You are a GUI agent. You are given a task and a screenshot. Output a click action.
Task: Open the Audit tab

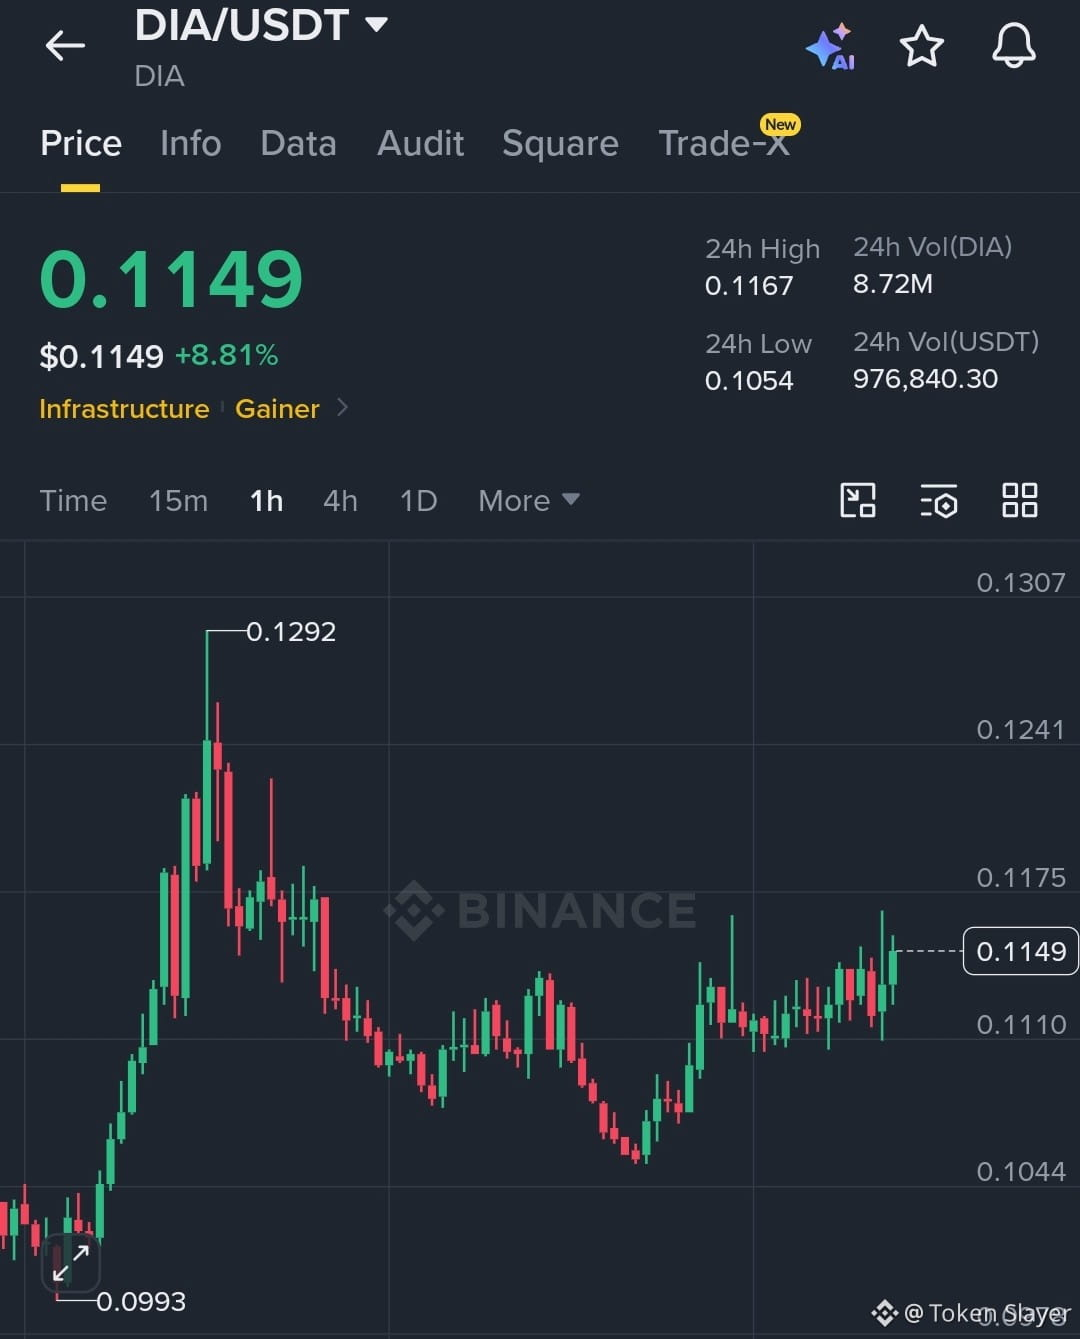pyautogui.click(x=420, y=143)
